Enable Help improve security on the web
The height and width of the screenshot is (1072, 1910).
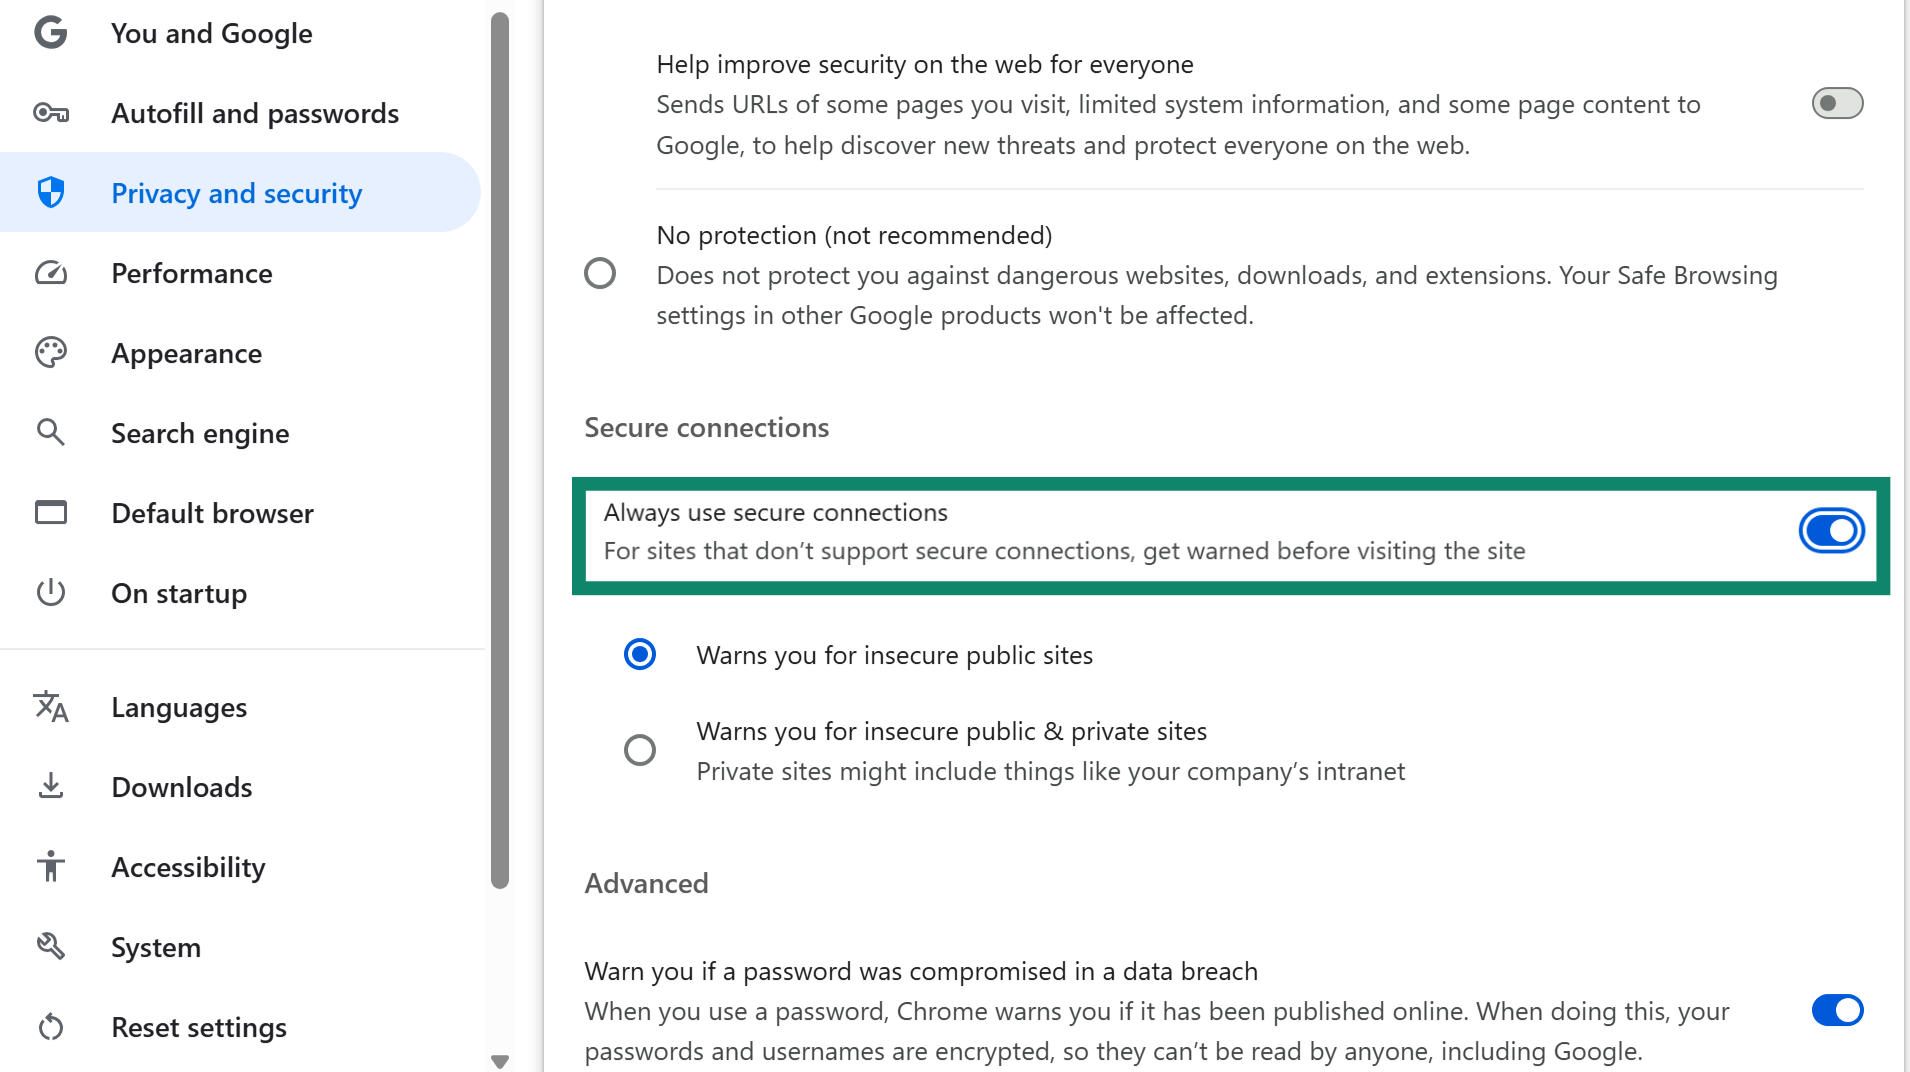[1839, 103]
